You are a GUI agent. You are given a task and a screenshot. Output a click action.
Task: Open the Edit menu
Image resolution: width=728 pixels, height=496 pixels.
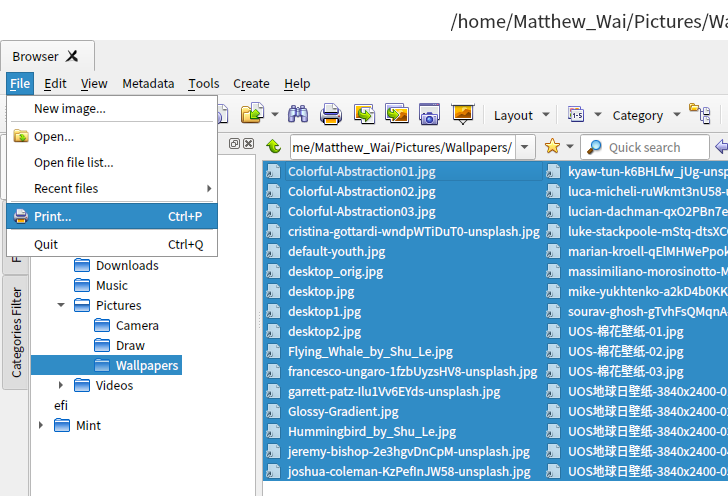pos(55,84)
